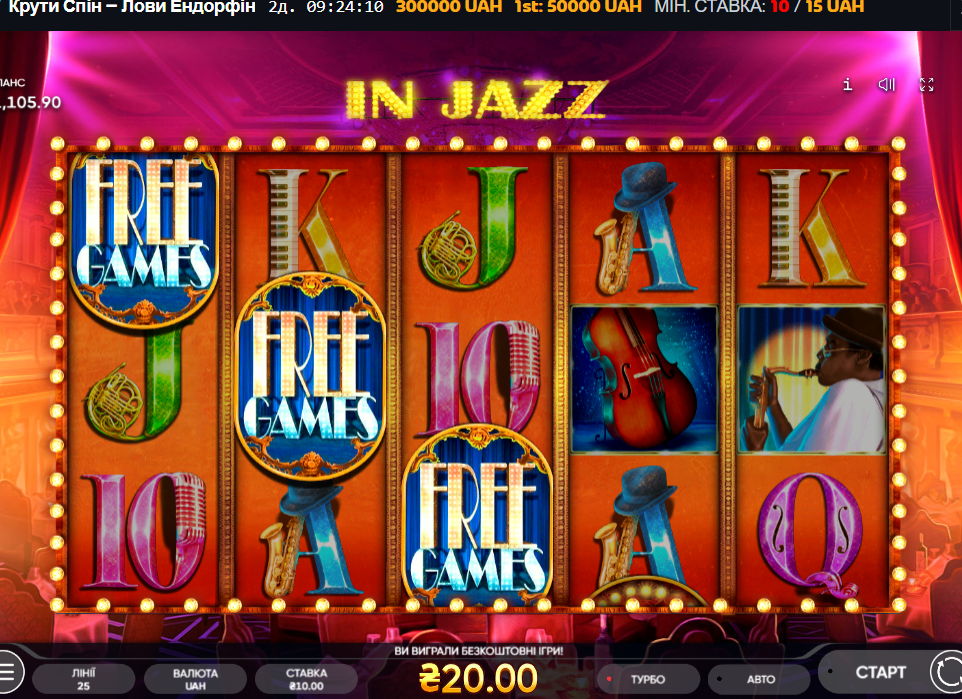Toggle the ТУРБО mode
962x699 pixels.
648,679
